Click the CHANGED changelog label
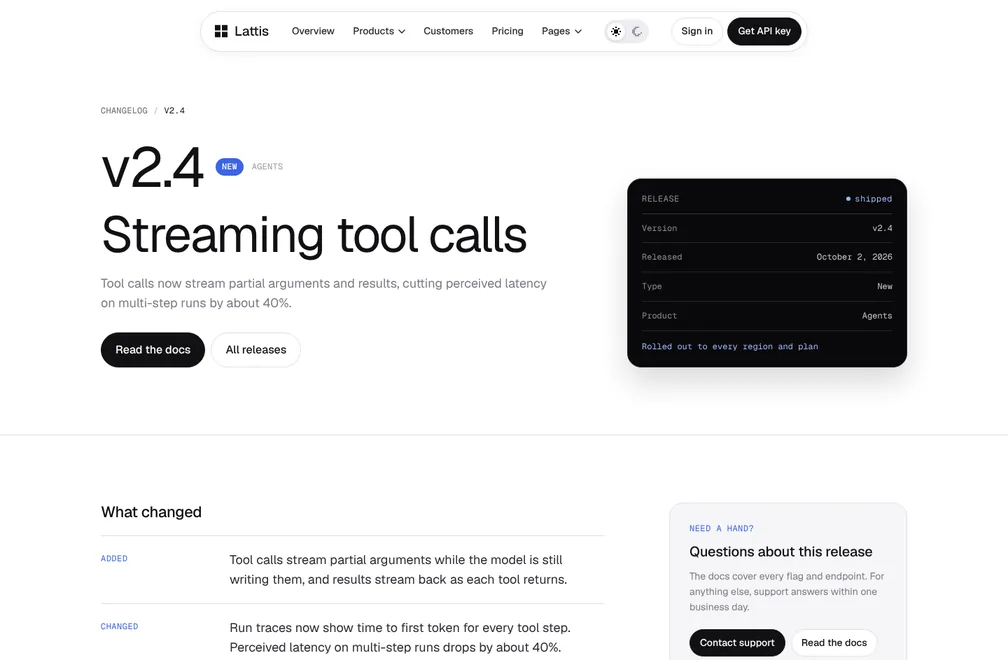Viewport: 1008px width, 660px height. 120,626
